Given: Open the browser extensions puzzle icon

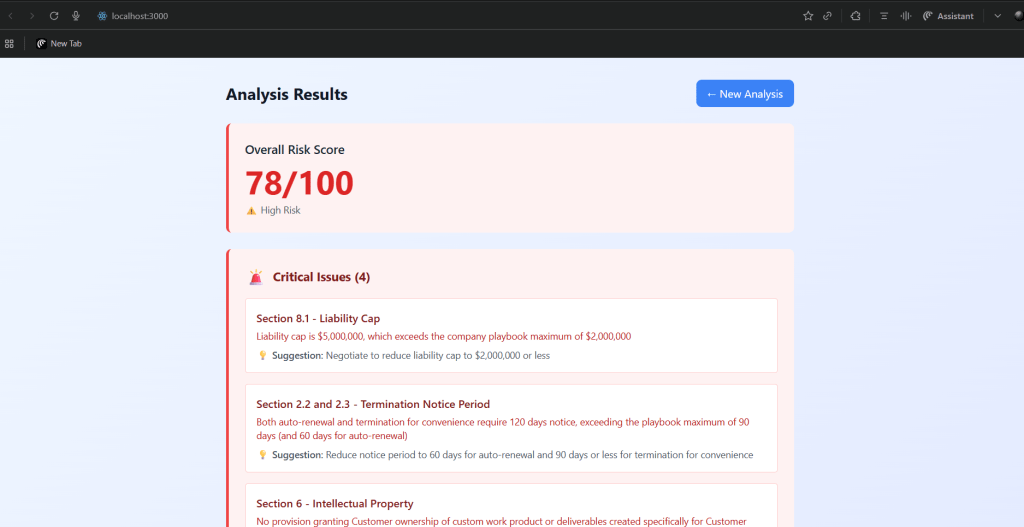Looking at the screenshot, I should (x=856, y=16).
